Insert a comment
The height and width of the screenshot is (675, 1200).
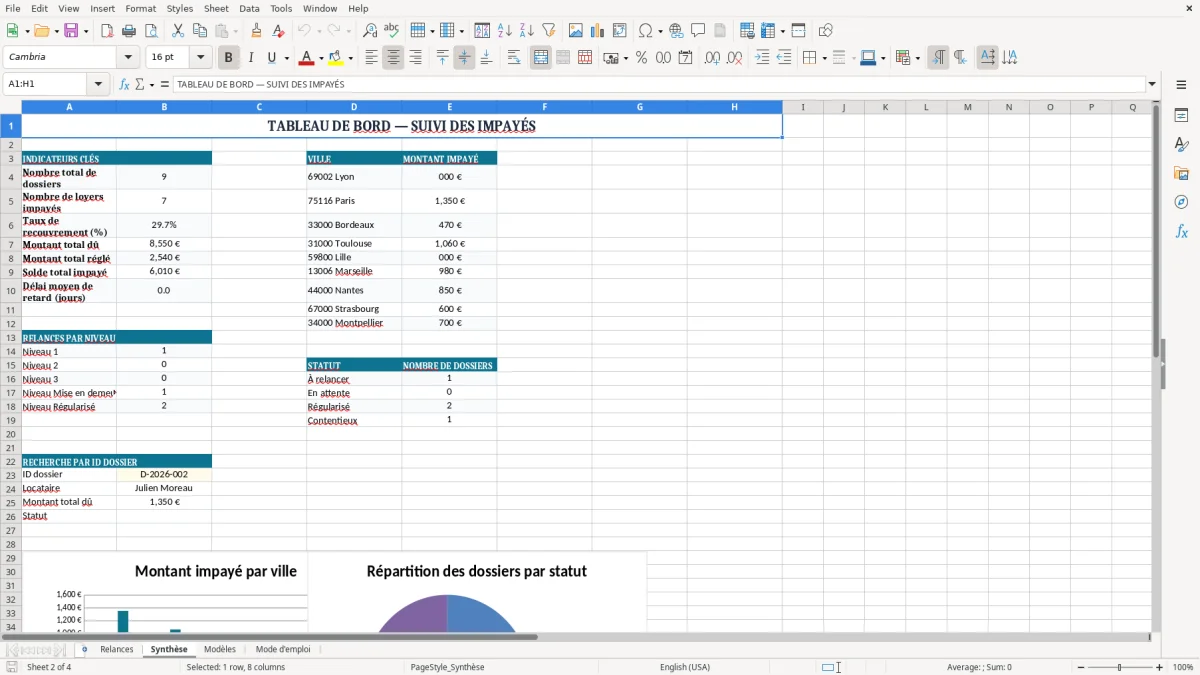[x=698, y=30]
